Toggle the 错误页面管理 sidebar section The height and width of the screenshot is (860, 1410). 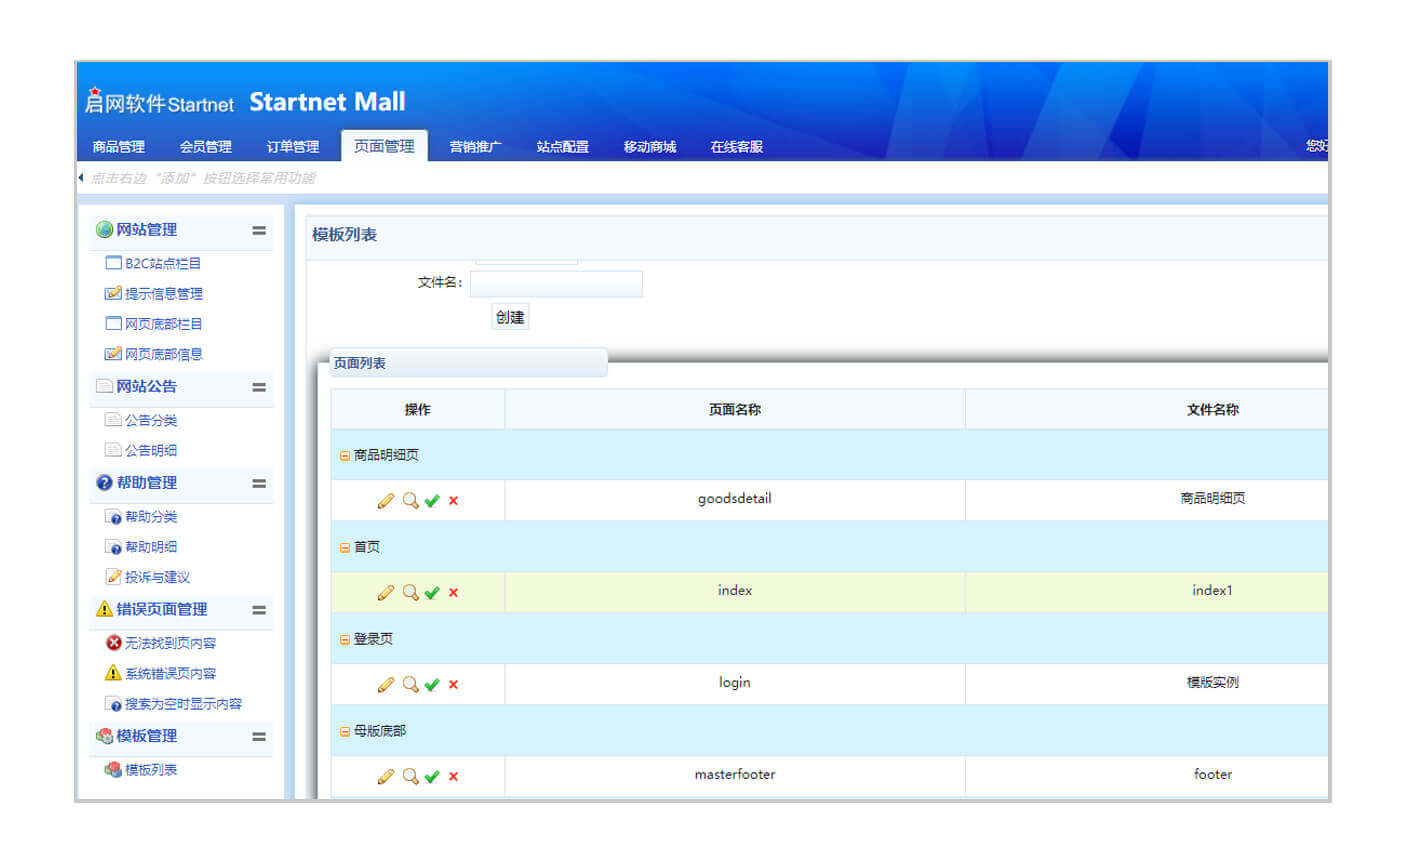pos(259,610)
